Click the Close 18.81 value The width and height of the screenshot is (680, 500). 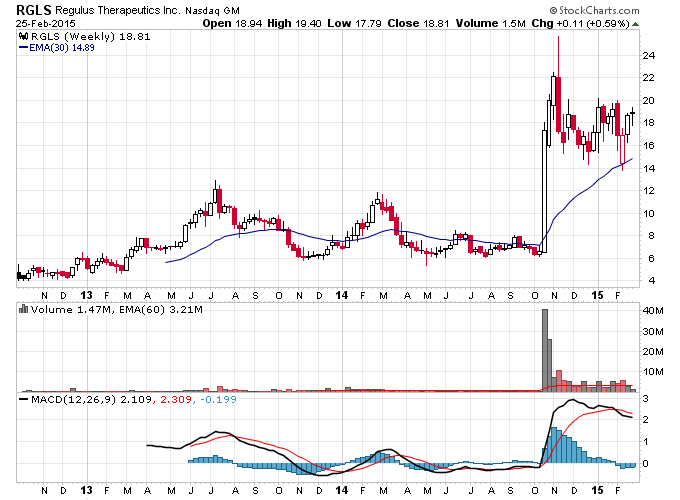418,23
